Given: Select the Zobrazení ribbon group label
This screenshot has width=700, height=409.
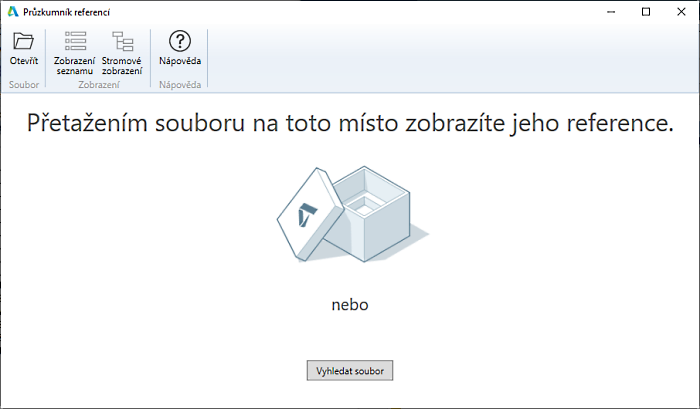Looking at the screenshot, I should [98, 85].
